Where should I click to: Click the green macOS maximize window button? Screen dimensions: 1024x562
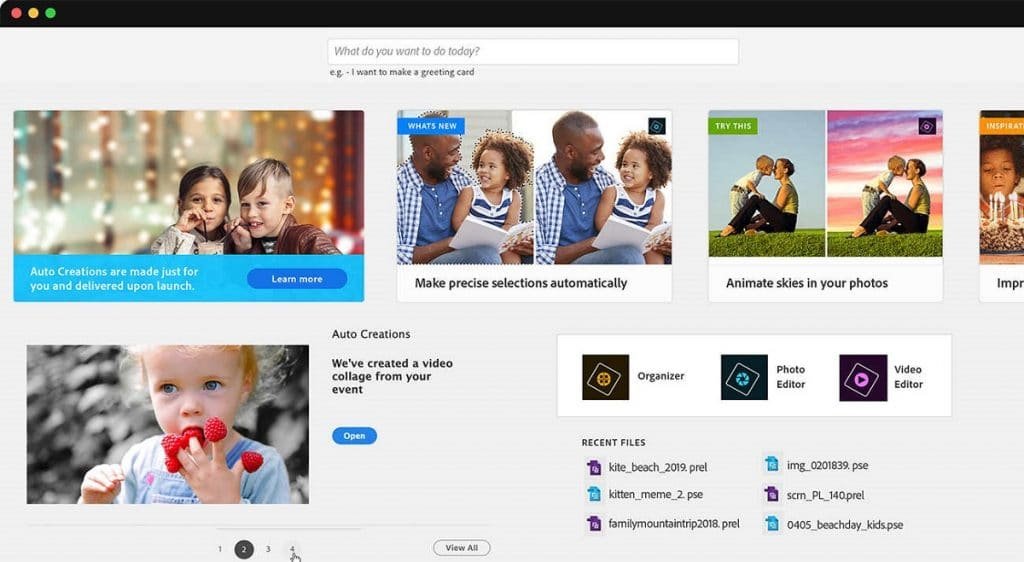[x=50, y=13]
